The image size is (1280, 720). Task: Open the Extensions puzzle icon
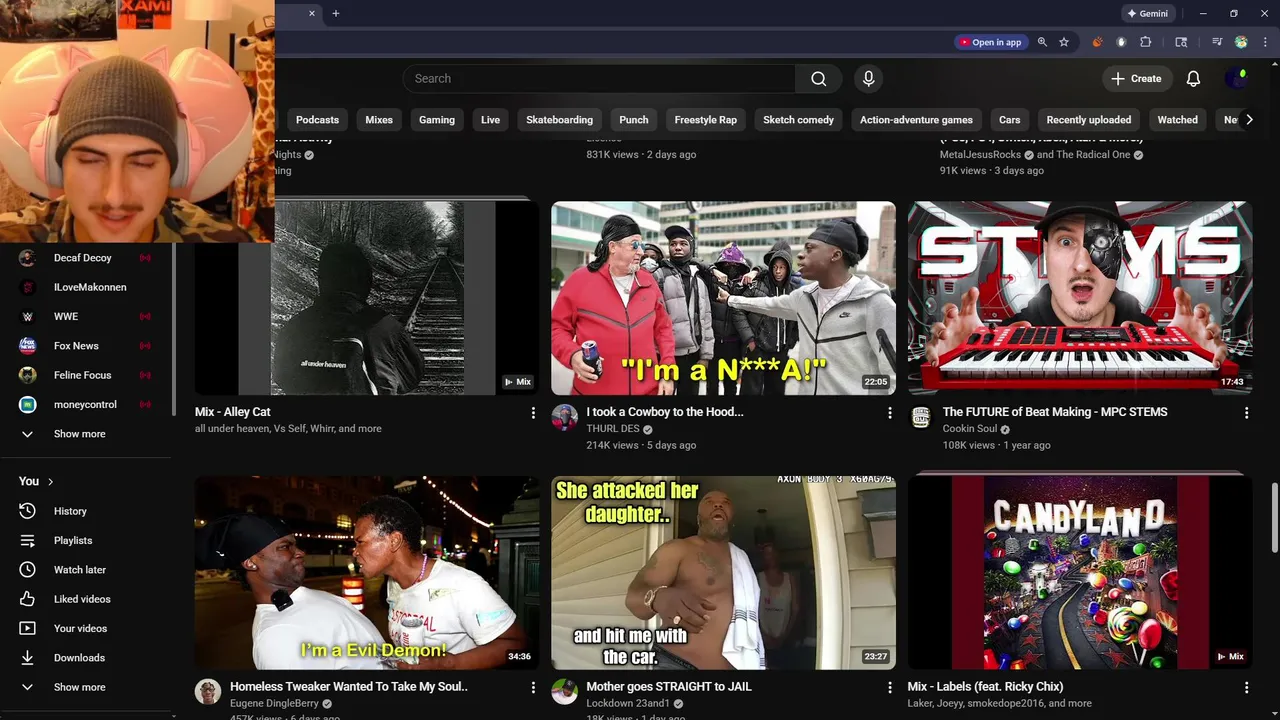click(1146, 42)
